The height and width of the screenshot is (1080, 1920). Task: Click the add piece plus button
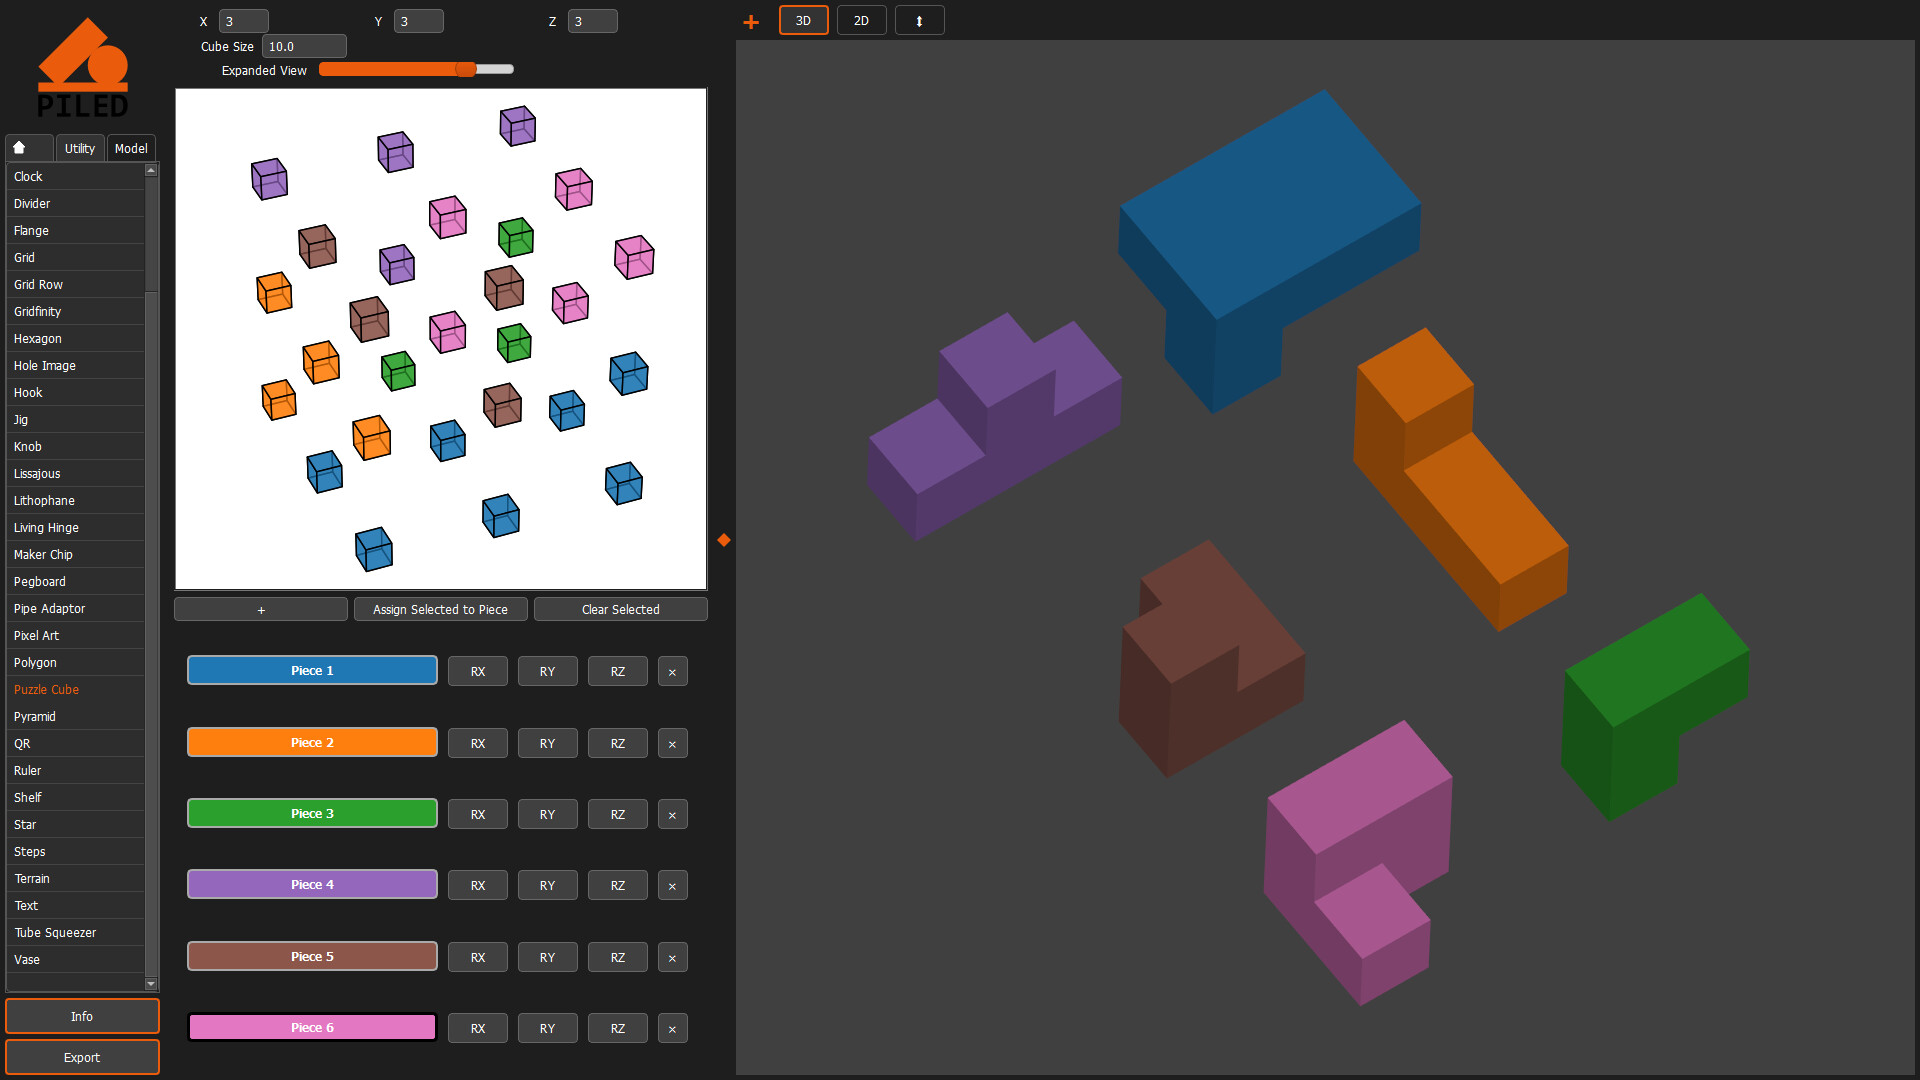pyautogui.click(x=261, y=609)
